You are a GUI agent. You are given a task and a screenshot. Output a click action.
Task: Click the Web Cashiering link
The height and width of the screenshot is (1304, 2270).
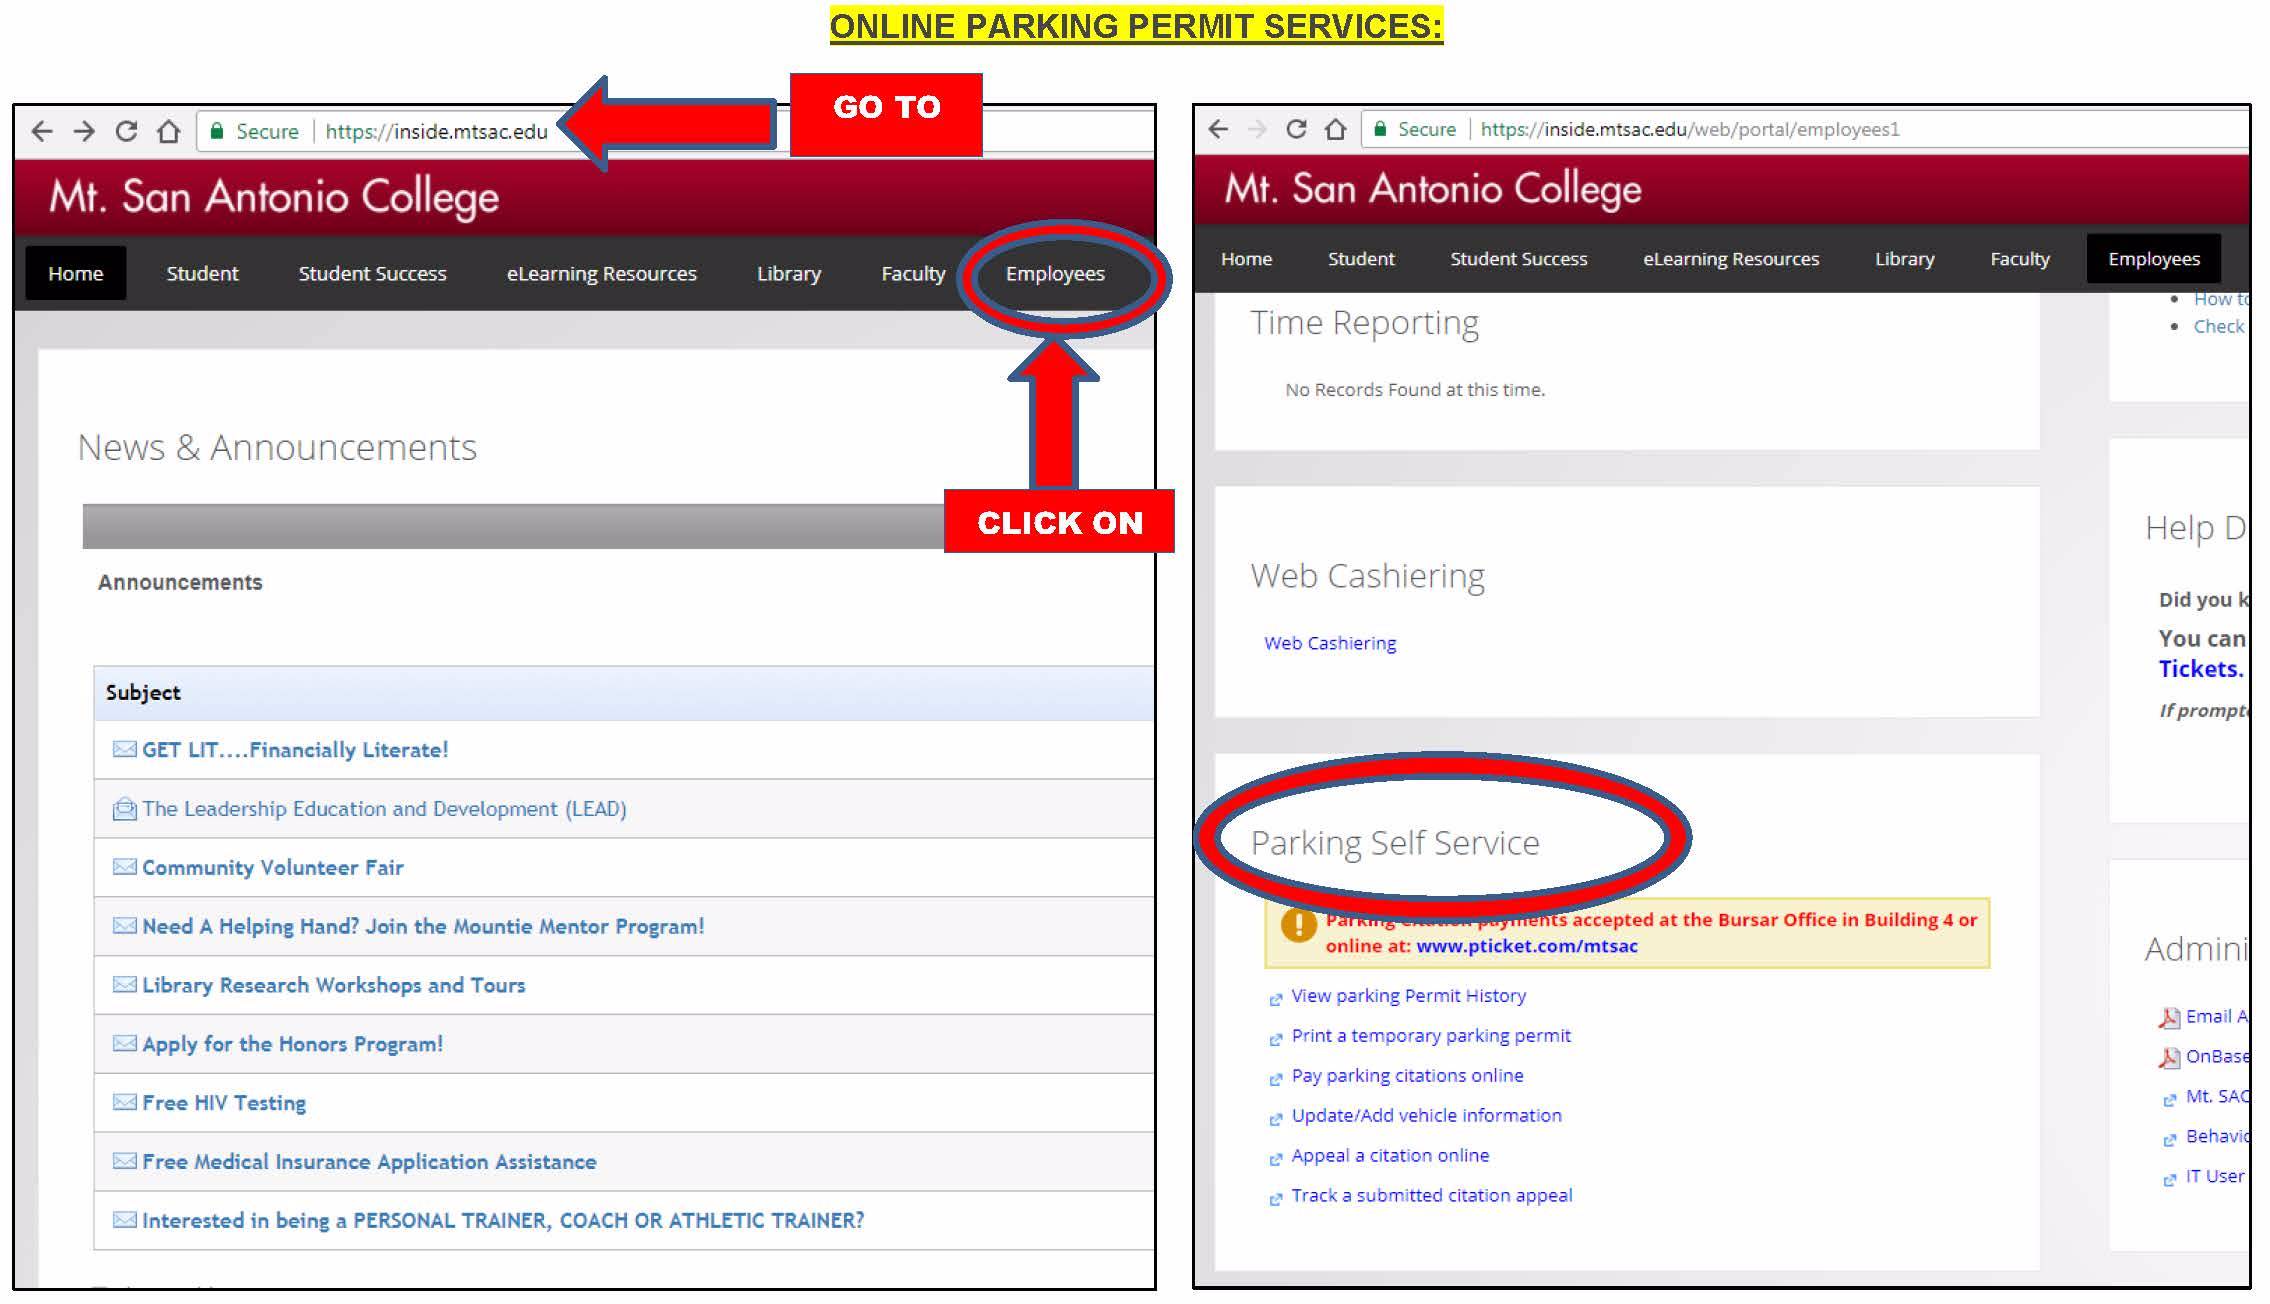(1330, 643)
